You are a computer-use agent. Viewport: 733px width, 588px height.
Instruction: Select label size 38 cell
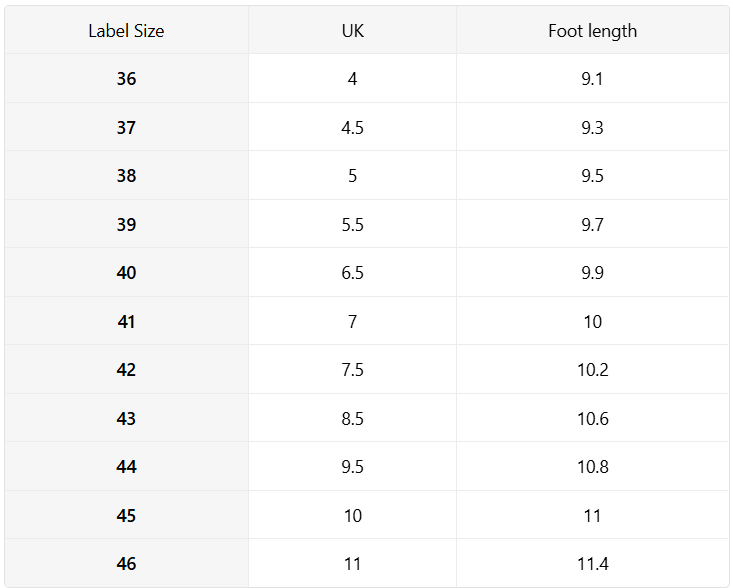pos(126,176)
